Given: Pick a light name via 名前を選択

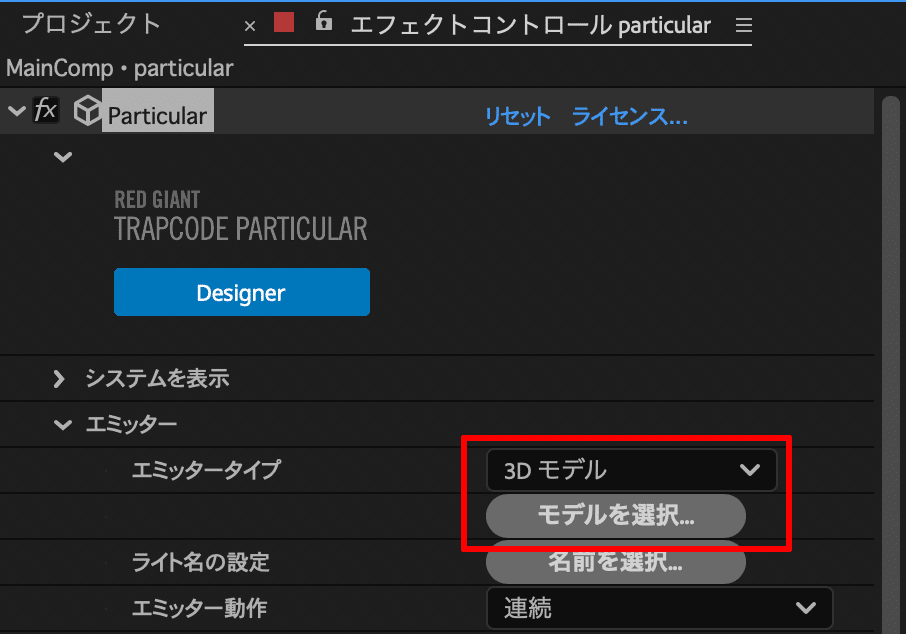Looking at the screenshot, I should (x=615, y=563).
